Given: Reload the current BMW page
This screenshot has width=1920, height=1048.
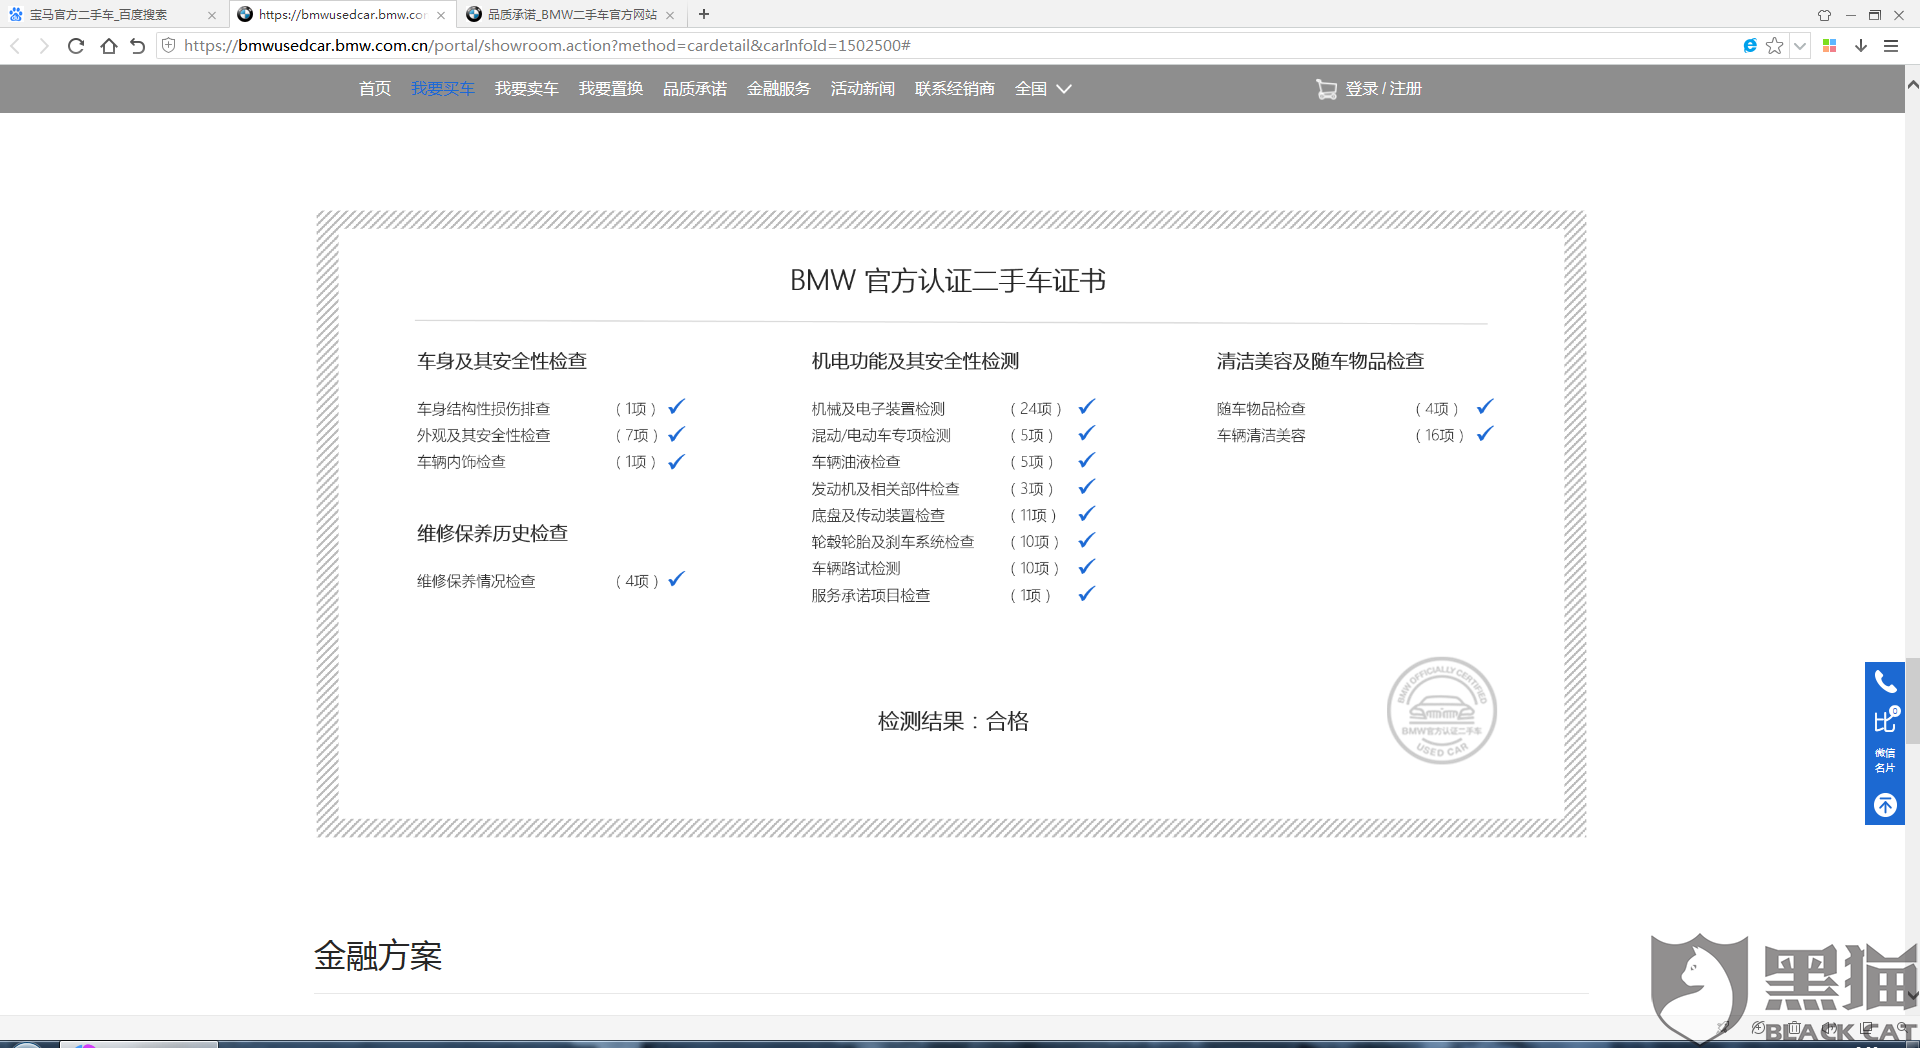Looking at the screenshot, I should click(x=76, y=46).
